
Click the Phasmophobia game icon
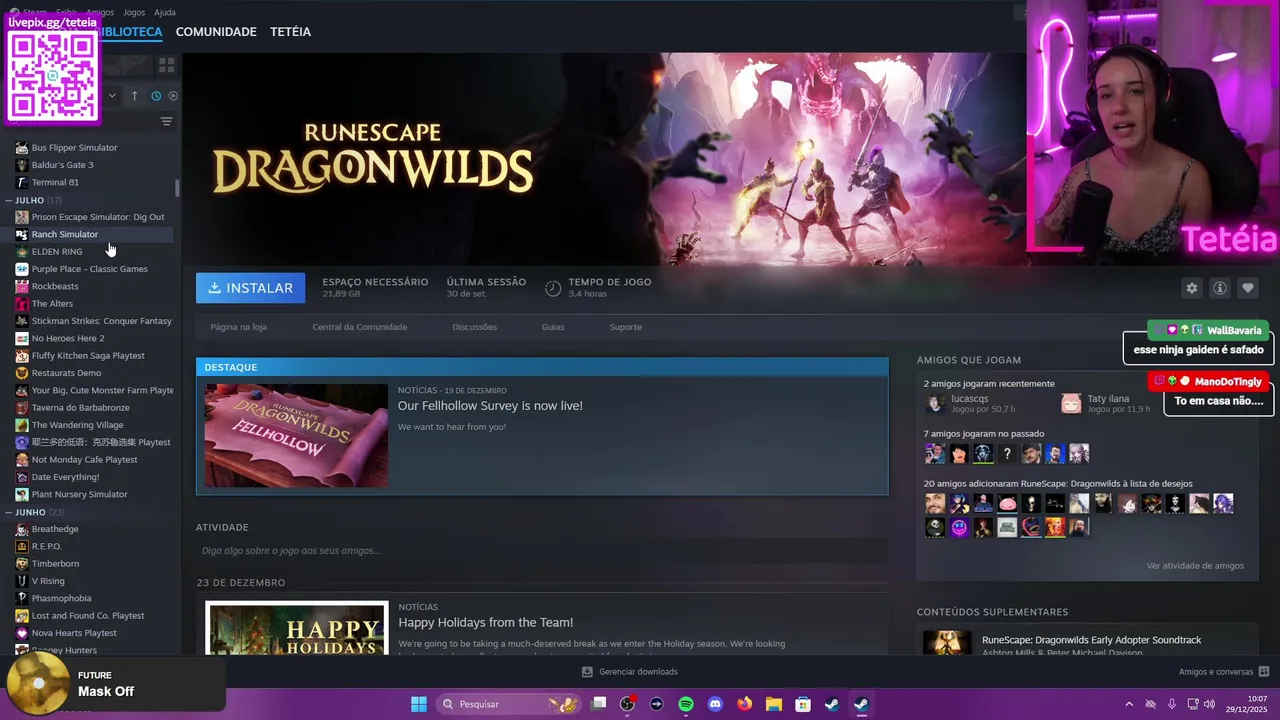coord(21,598)
